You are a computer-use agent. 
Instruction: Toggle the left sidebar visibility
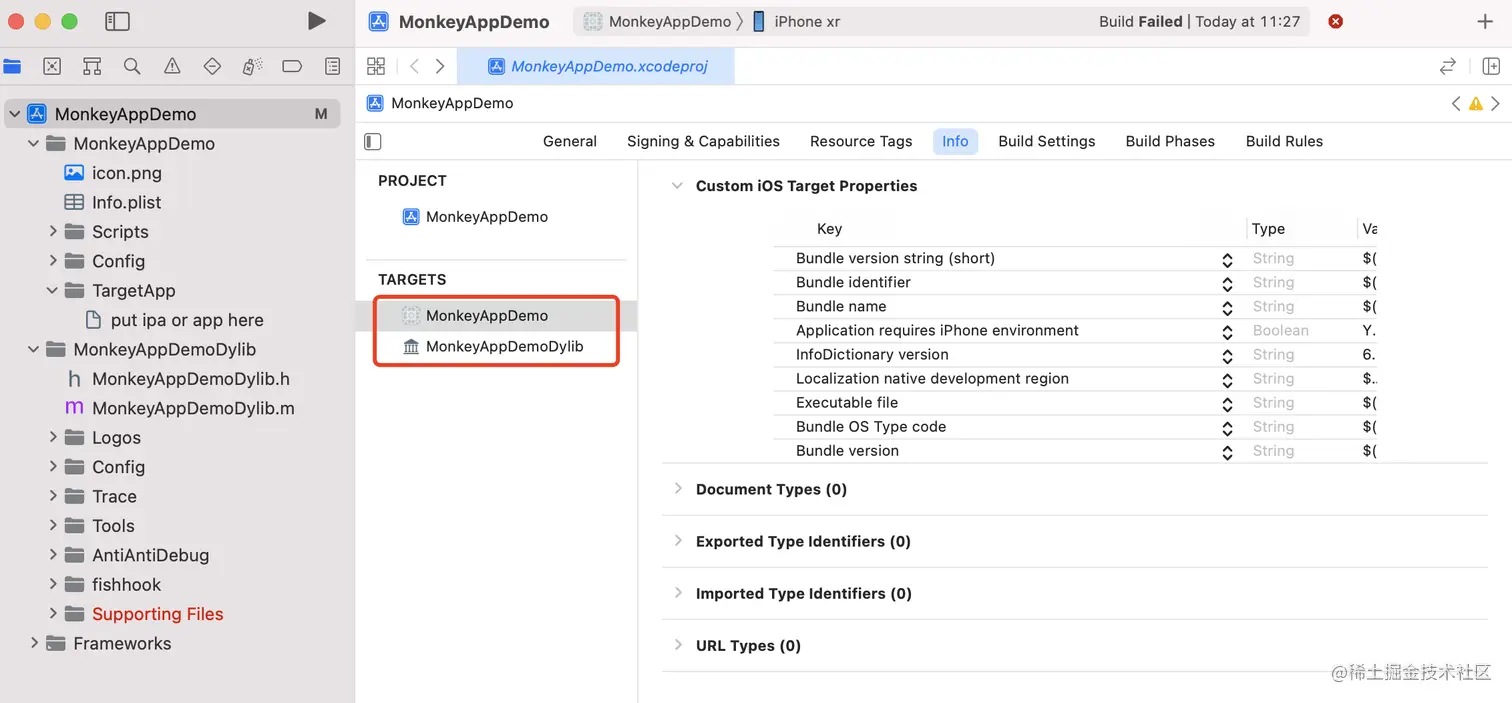[x=117, y=20]
